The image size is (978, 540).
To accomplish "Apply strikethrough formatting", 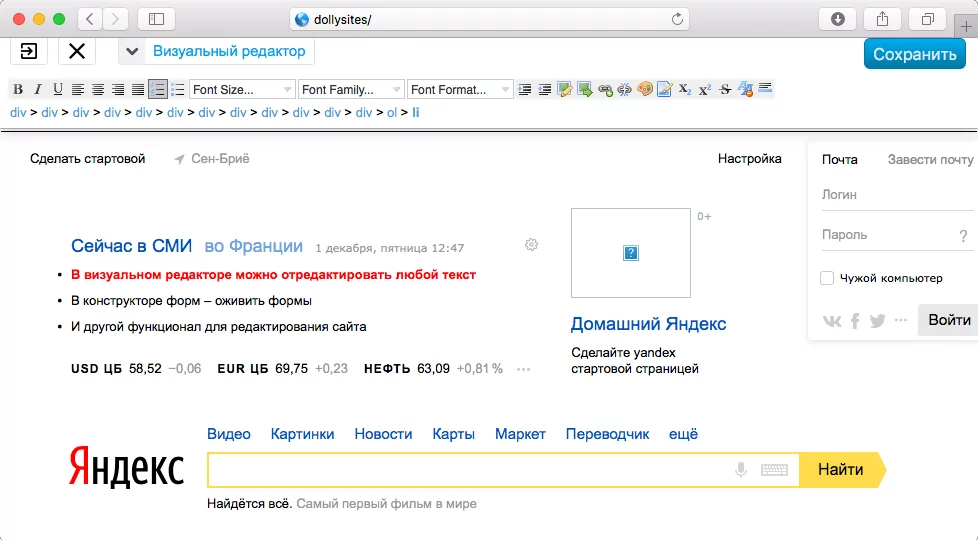I will 725,90.
